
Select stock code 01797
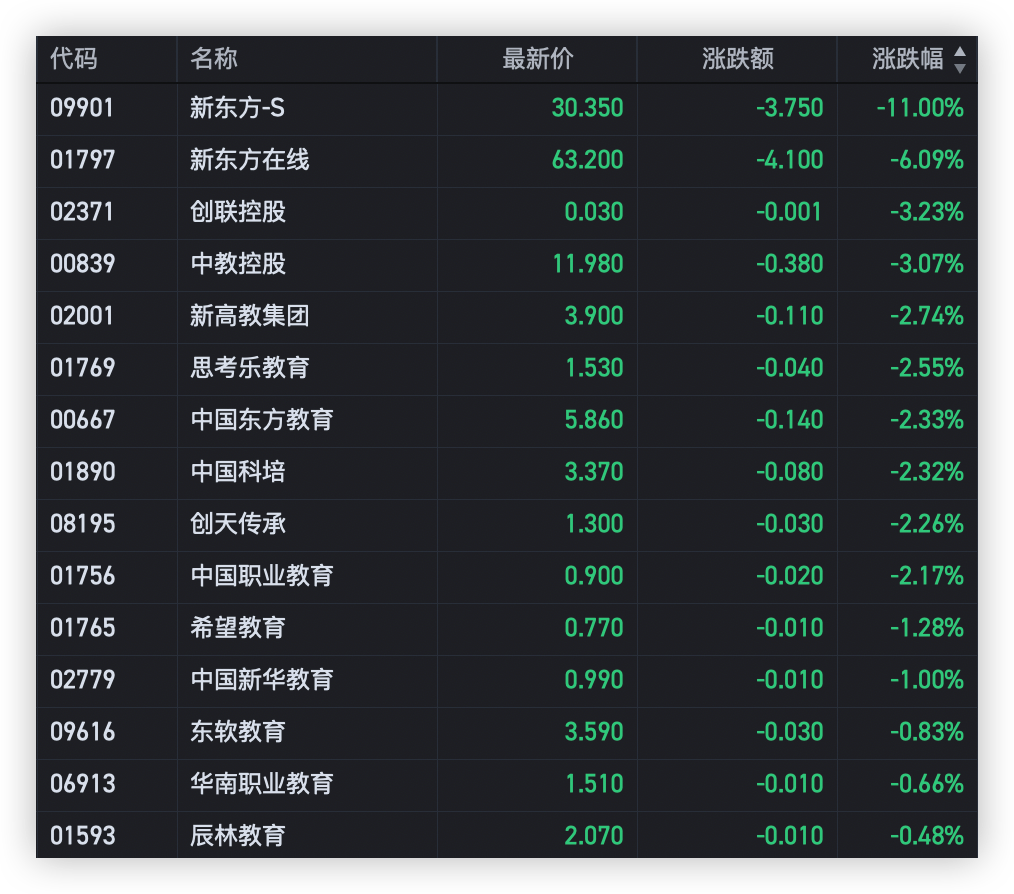[82, 160]
